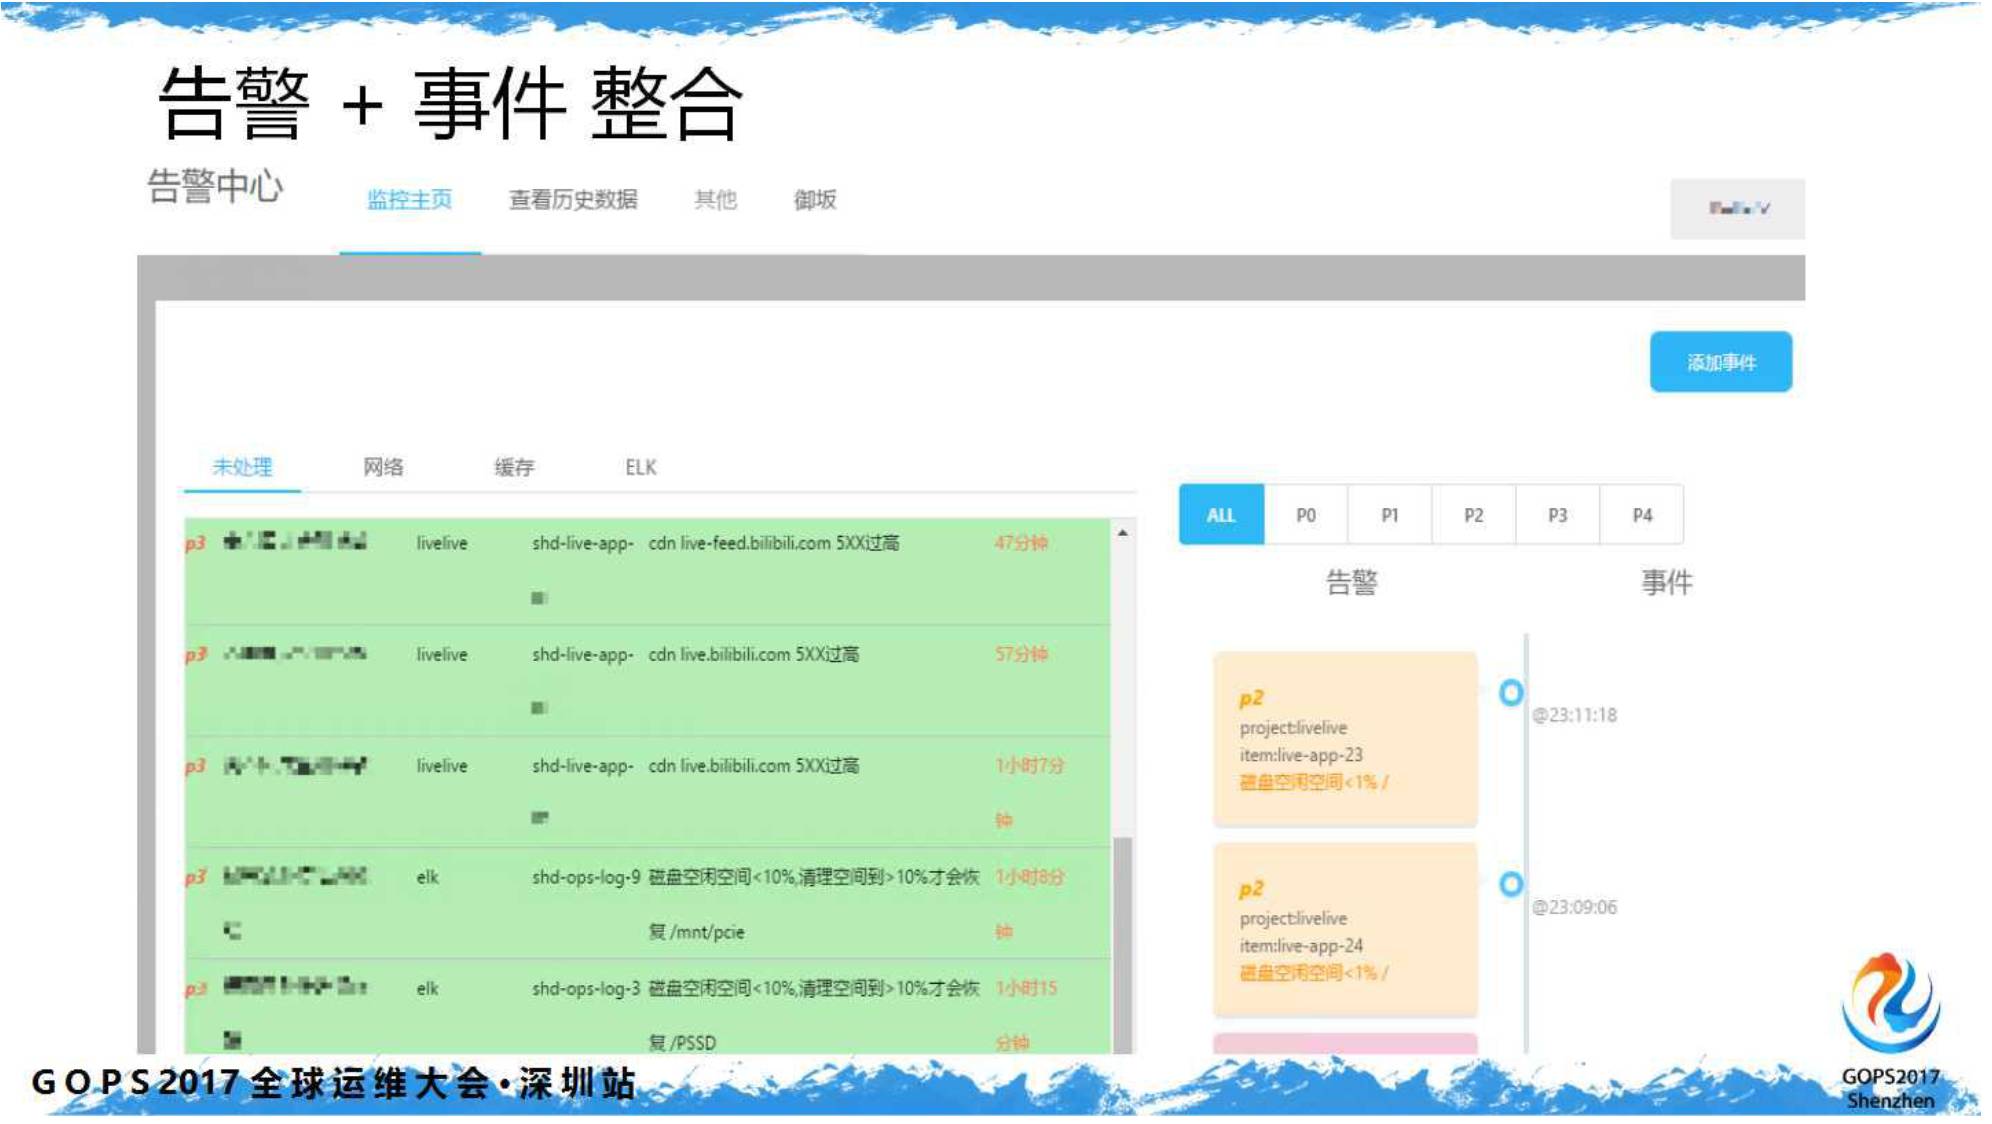The width and height of the screenshot is (1992, 1124).
Task: Open 查看历史数据 tab
Action: coord(572,200)
